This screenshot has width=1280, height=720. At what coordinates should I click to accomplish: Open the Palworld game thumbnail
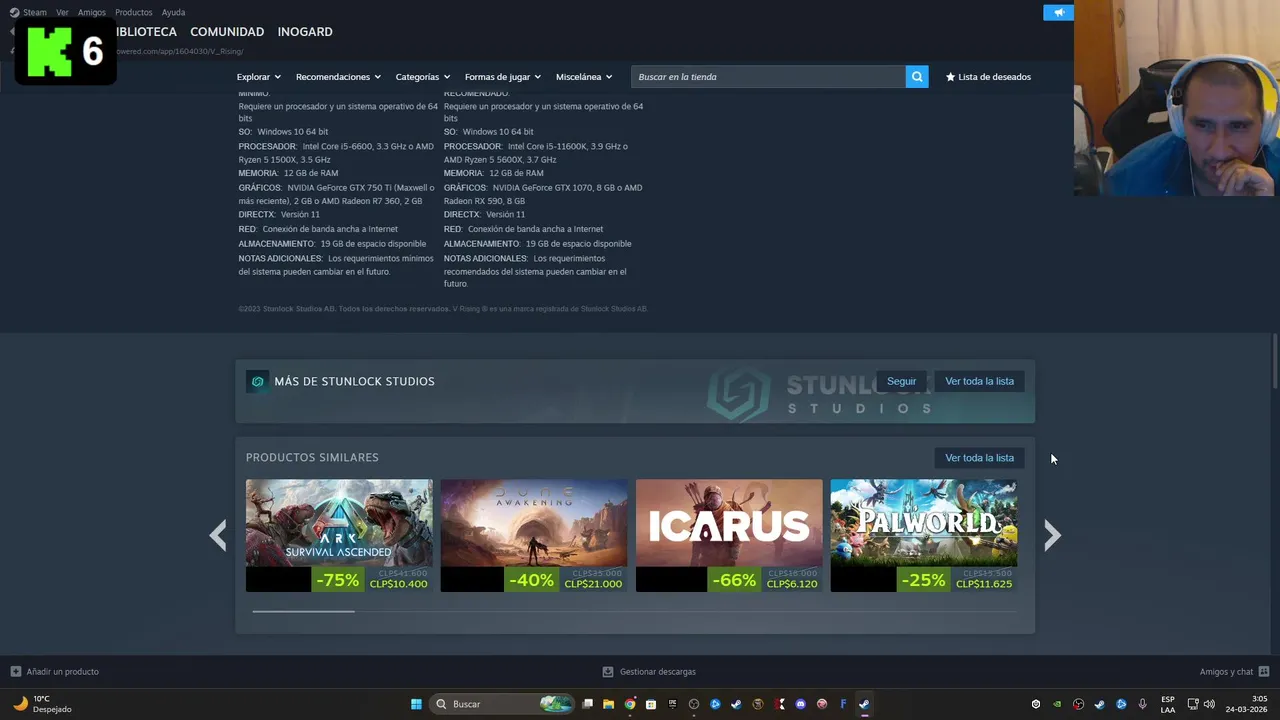(x=924, y=523)
